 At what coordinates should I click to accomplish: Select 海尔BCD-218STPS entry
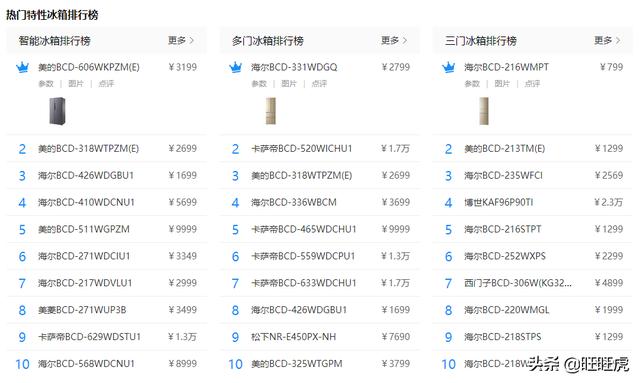(x=503, y=337)
